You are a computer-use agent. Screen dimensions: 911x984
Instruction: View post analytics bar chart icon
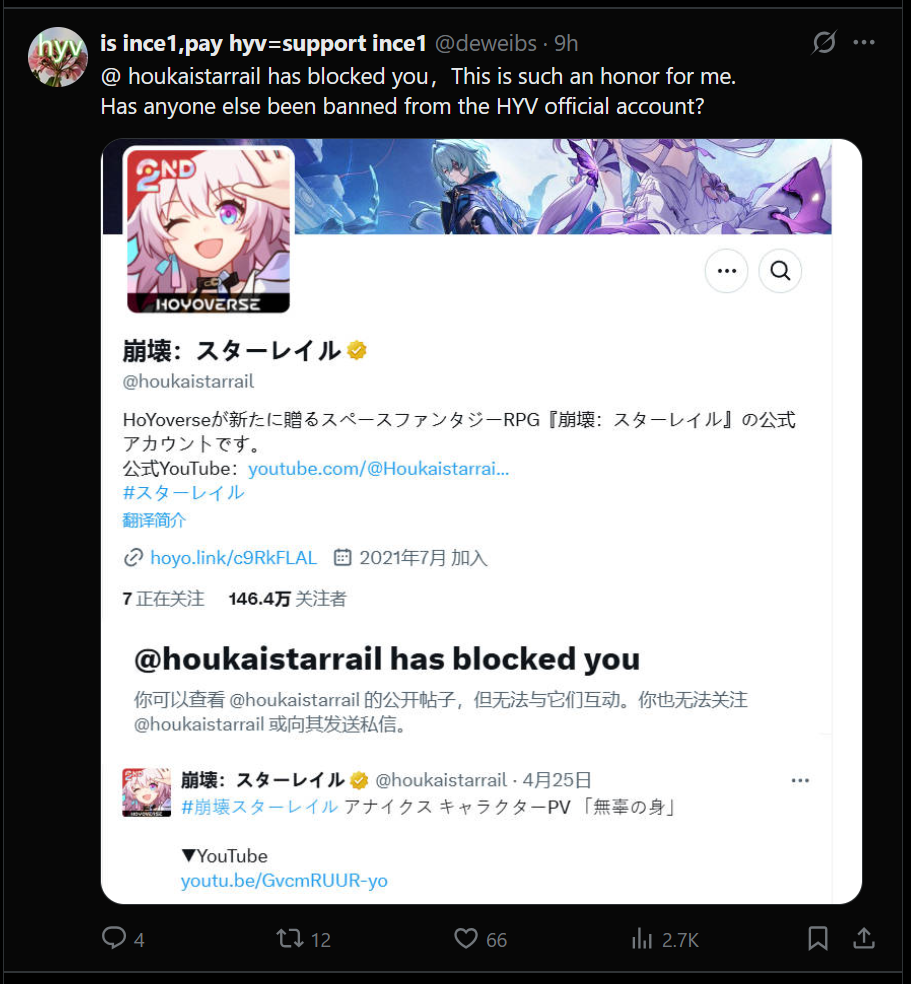pyautogui.click(x=642, y=939)
